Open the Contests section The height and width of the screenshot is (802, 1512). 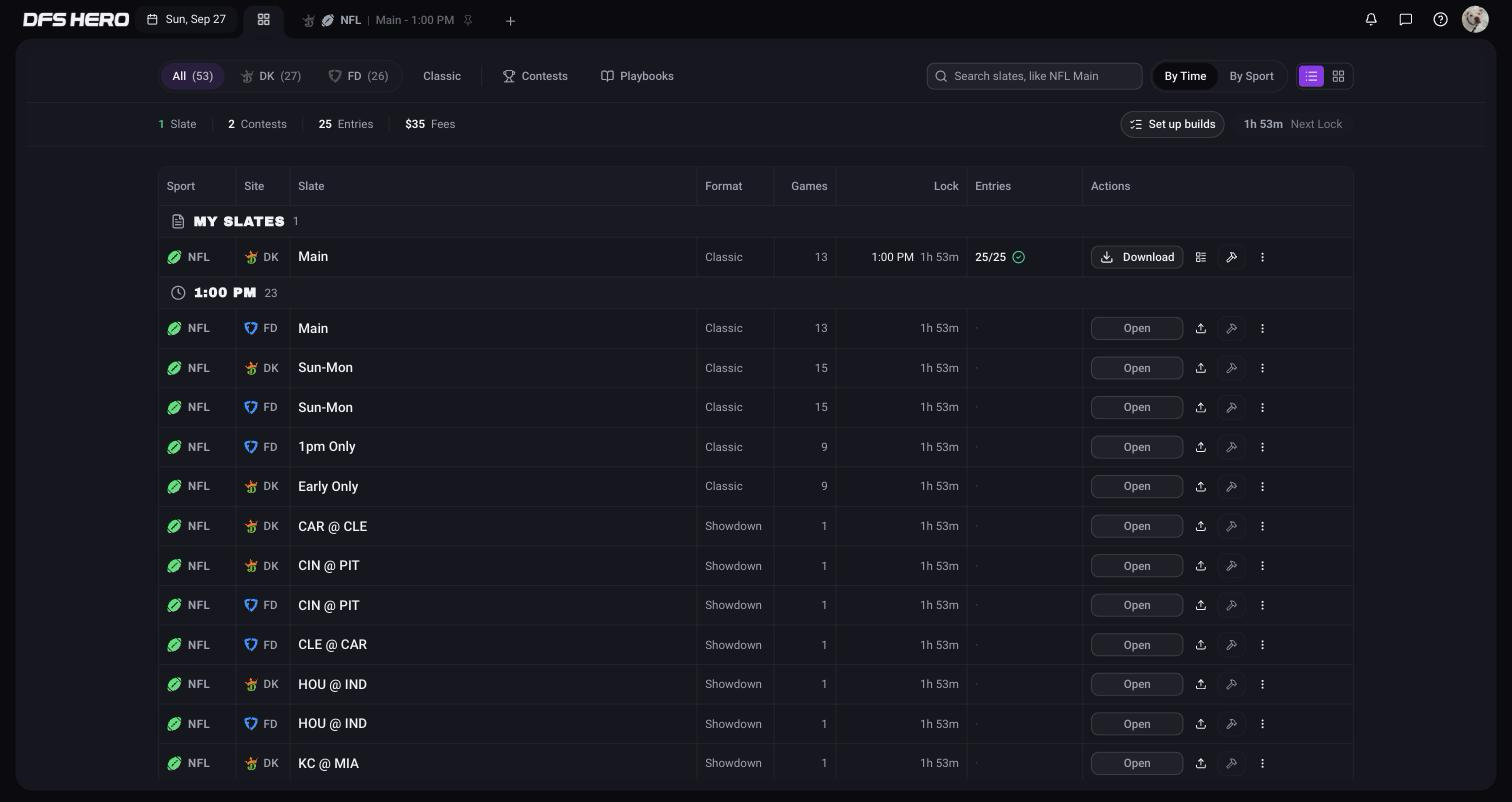535,76
